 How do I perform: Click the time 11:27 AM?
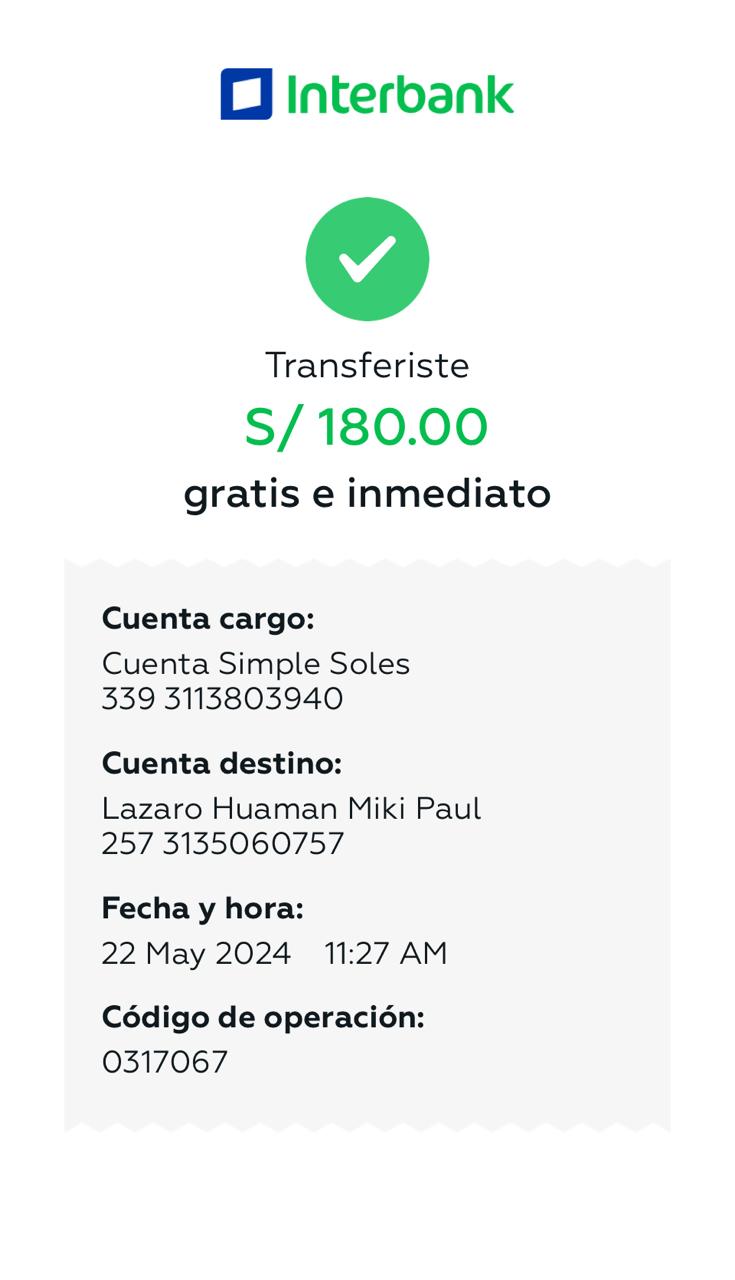pos(386,954)
